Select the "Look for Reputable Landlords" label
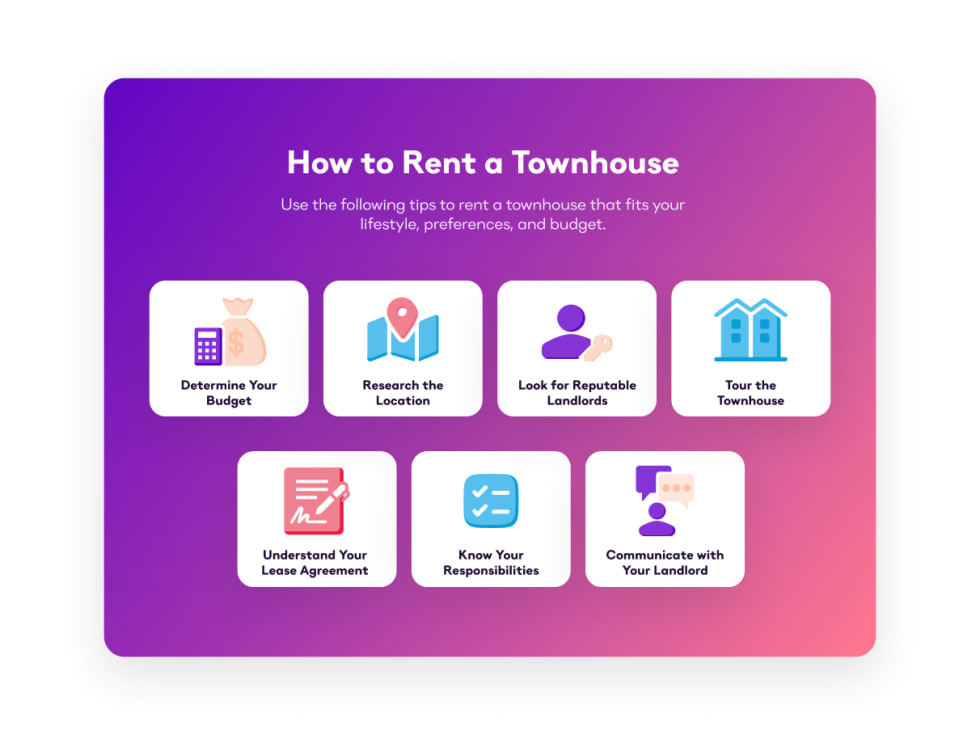This screenshot has height=735, width=980. (577, 392)
